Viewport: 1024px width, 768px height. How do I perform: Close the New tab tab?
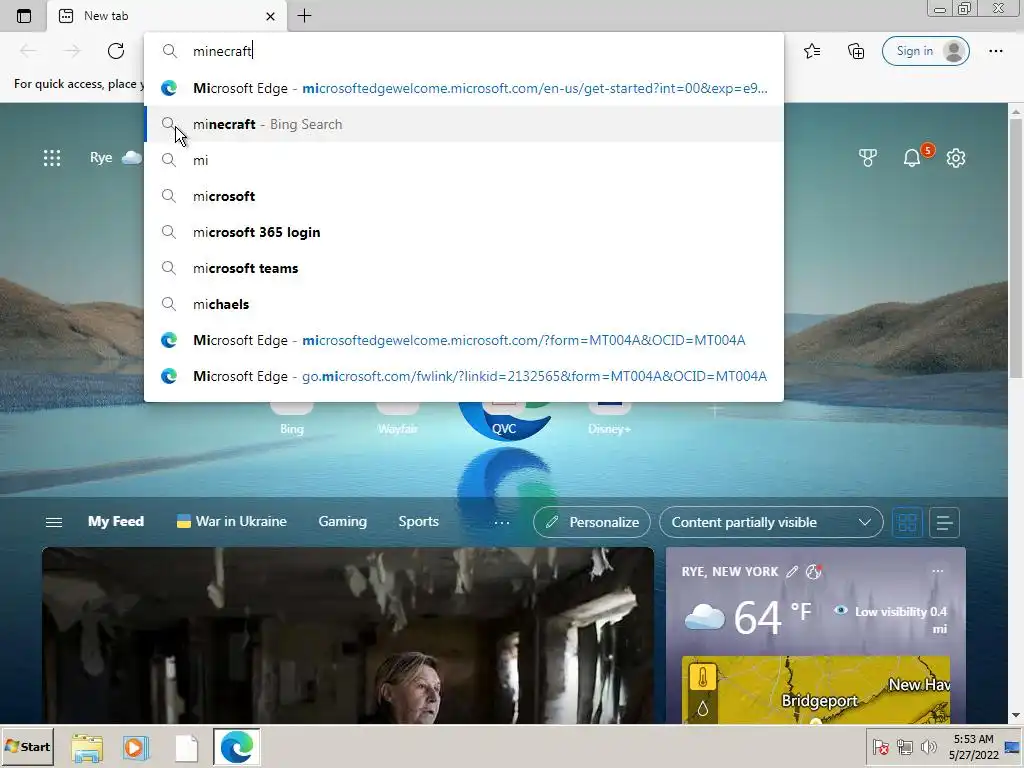tap(270, 16)
